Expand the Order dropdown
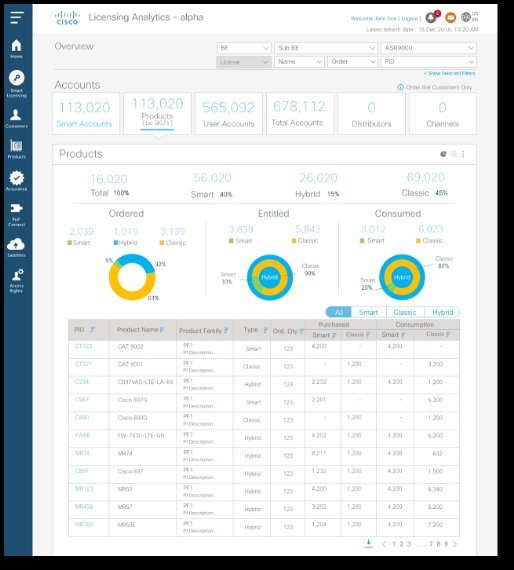This screenshot has height=570, width=514. tap(352, 62)
